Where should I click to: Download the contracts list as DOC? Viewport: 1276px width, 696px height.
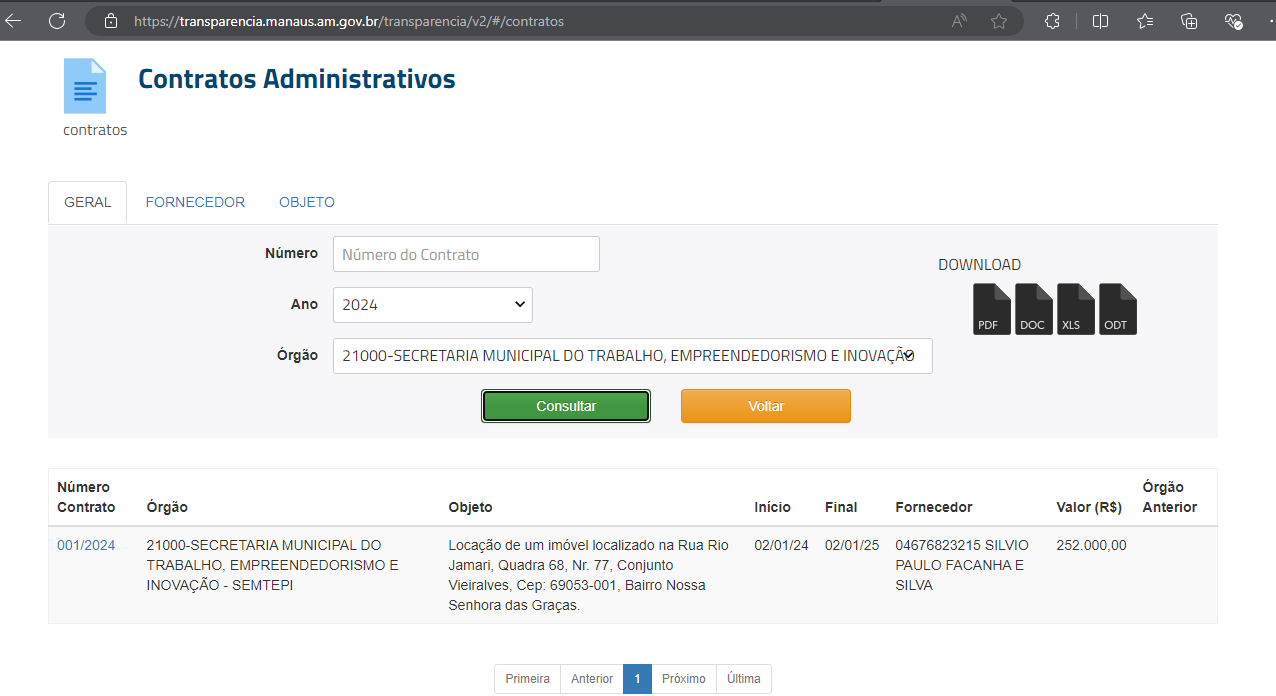[x=1033, y=309]
